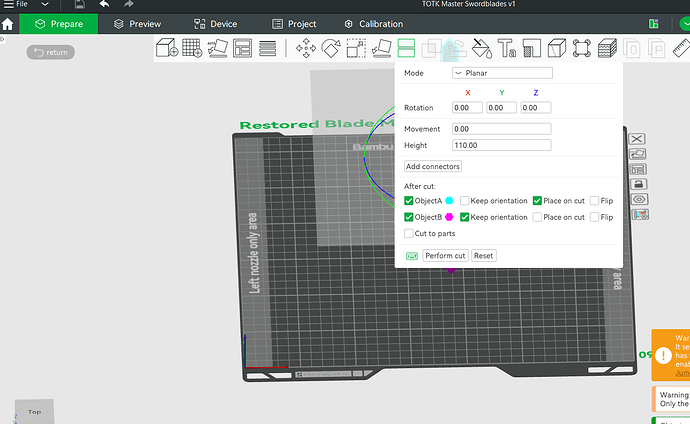
Task: Click the Perform cut button
Action: [x=445, y=256]
